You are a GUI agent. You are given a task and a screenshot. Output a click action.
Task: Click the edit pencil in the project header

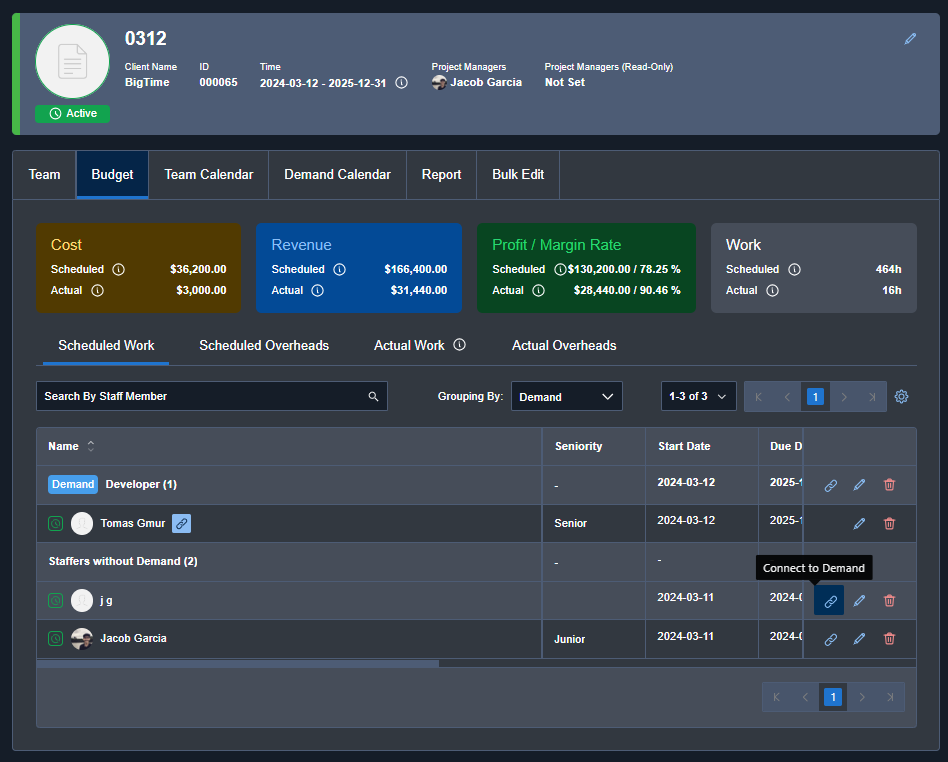909,38
